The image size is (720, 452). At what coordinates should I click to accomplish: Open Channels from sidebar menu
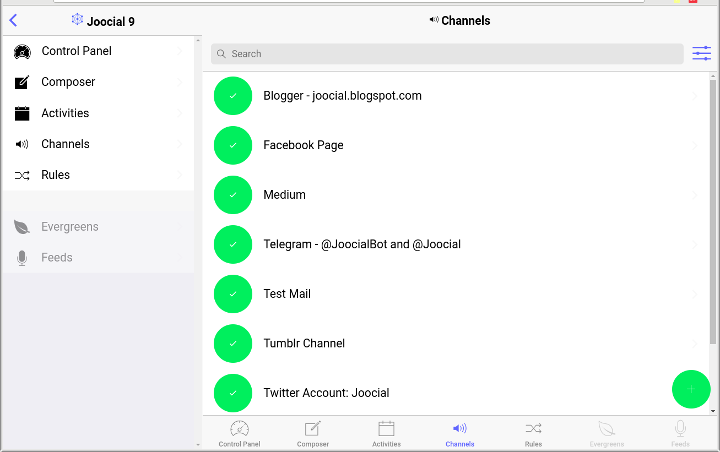click(x=98, y=144)
